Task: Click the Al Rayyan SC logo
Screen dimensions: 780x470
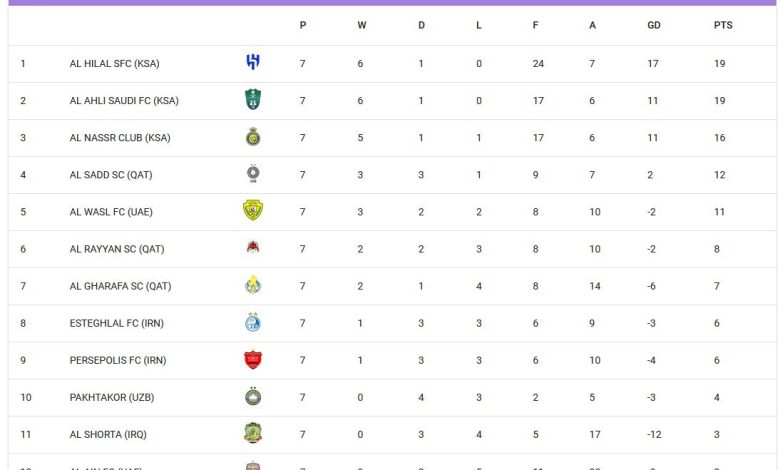Action: [253, 248]
